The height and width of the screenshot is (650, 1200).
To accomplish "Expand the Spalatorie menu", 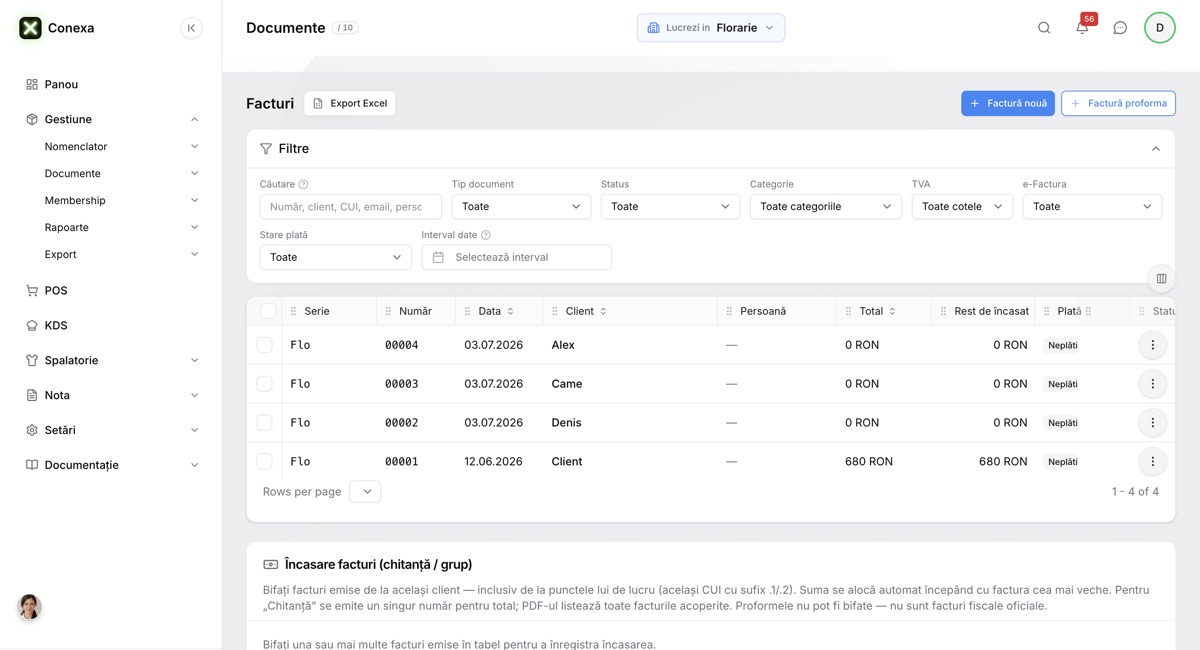I will pos(111,361).
